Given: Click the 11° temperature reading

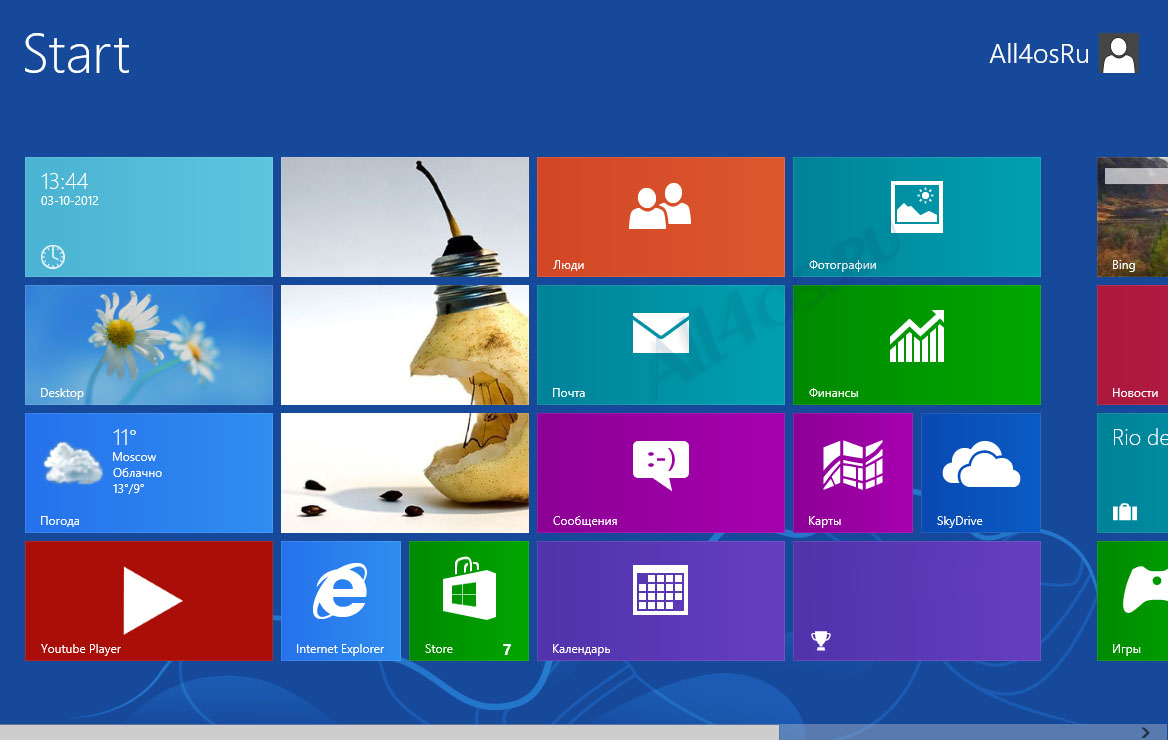Looking at the screenshot, I should [x=124, y=437].
